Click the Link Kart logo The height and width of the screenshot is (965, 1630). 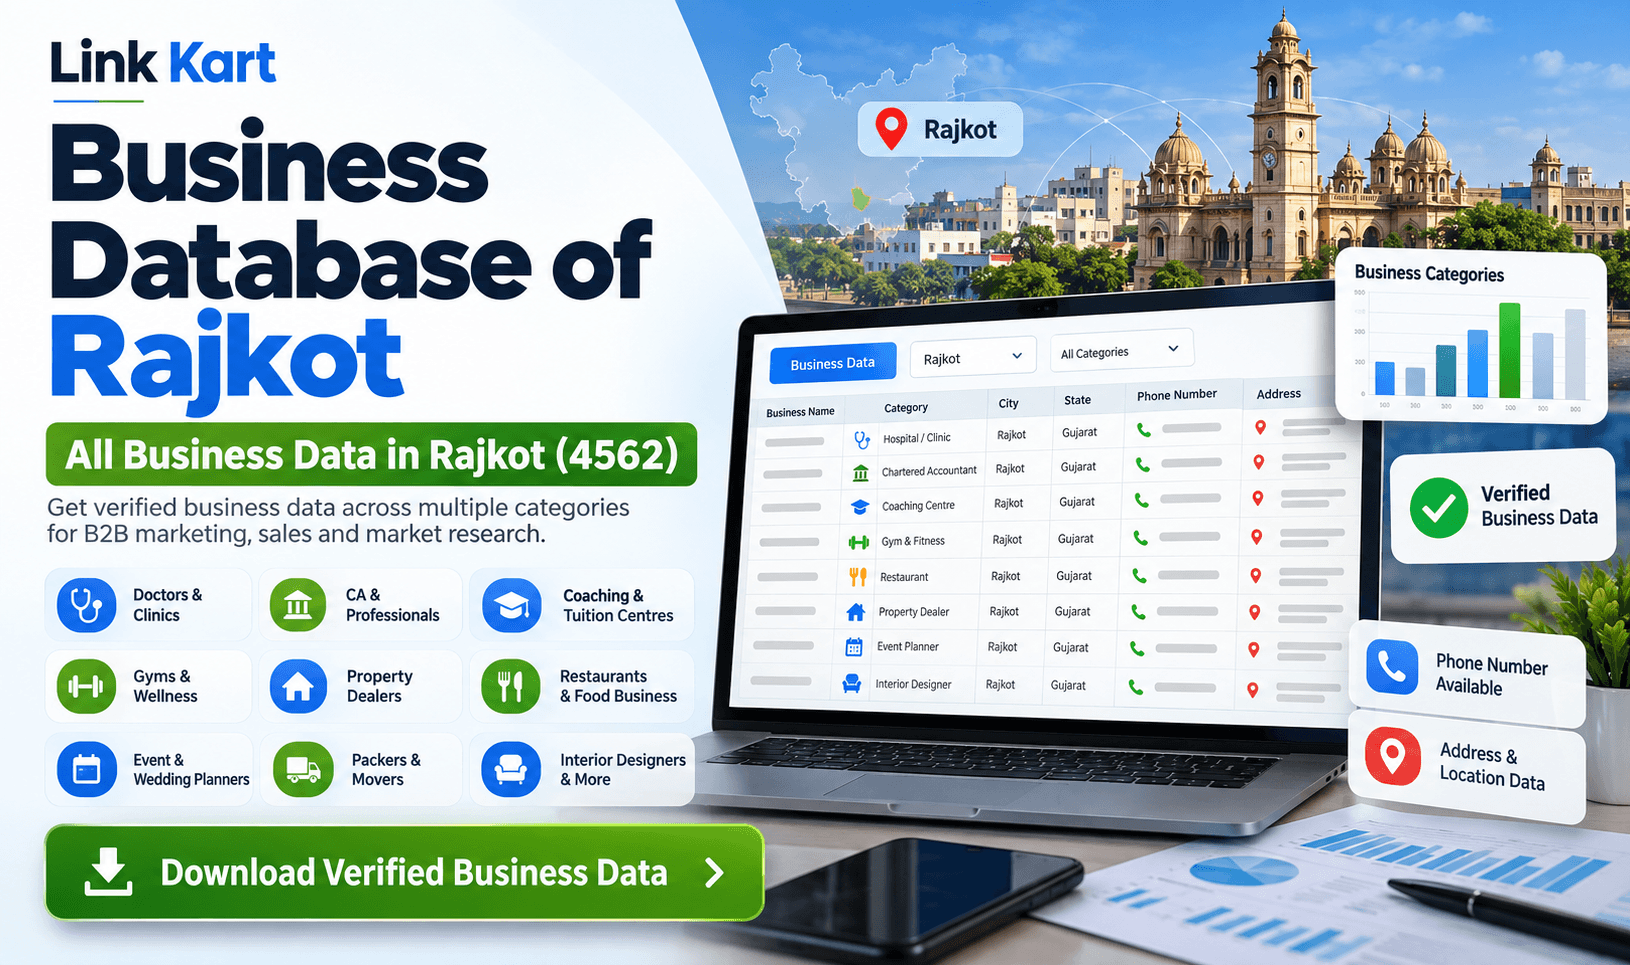(x=163, y=62)
